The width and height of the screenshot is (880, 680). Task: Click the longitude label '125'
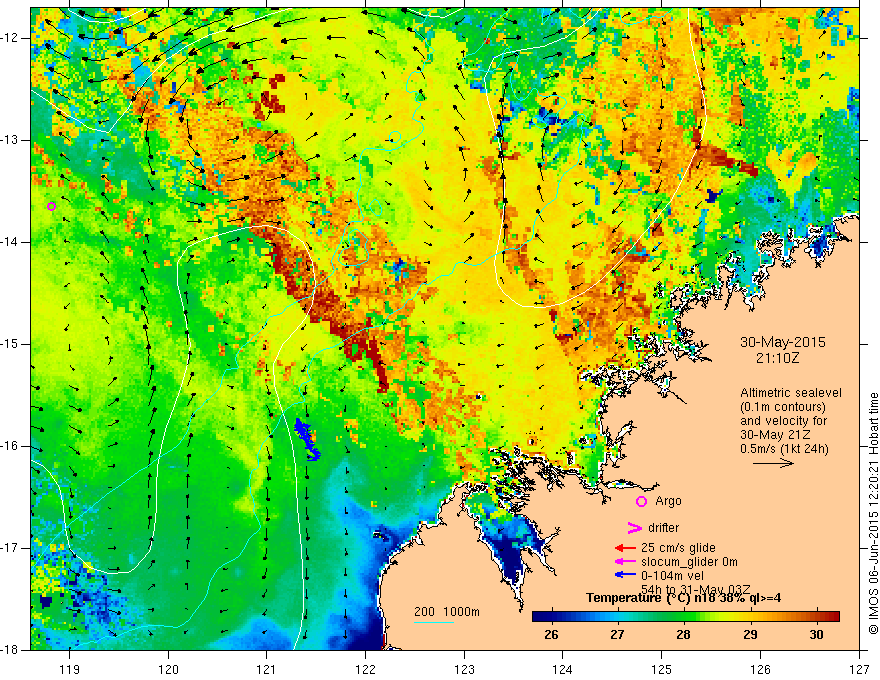(x=662, y=669)
